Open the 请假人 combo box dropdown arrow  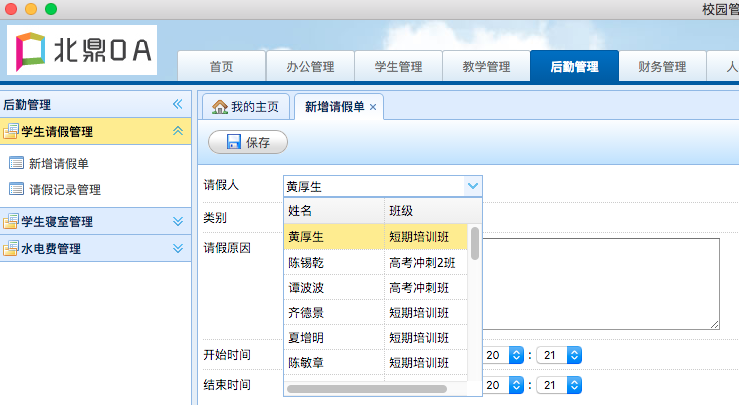[472, 185]
